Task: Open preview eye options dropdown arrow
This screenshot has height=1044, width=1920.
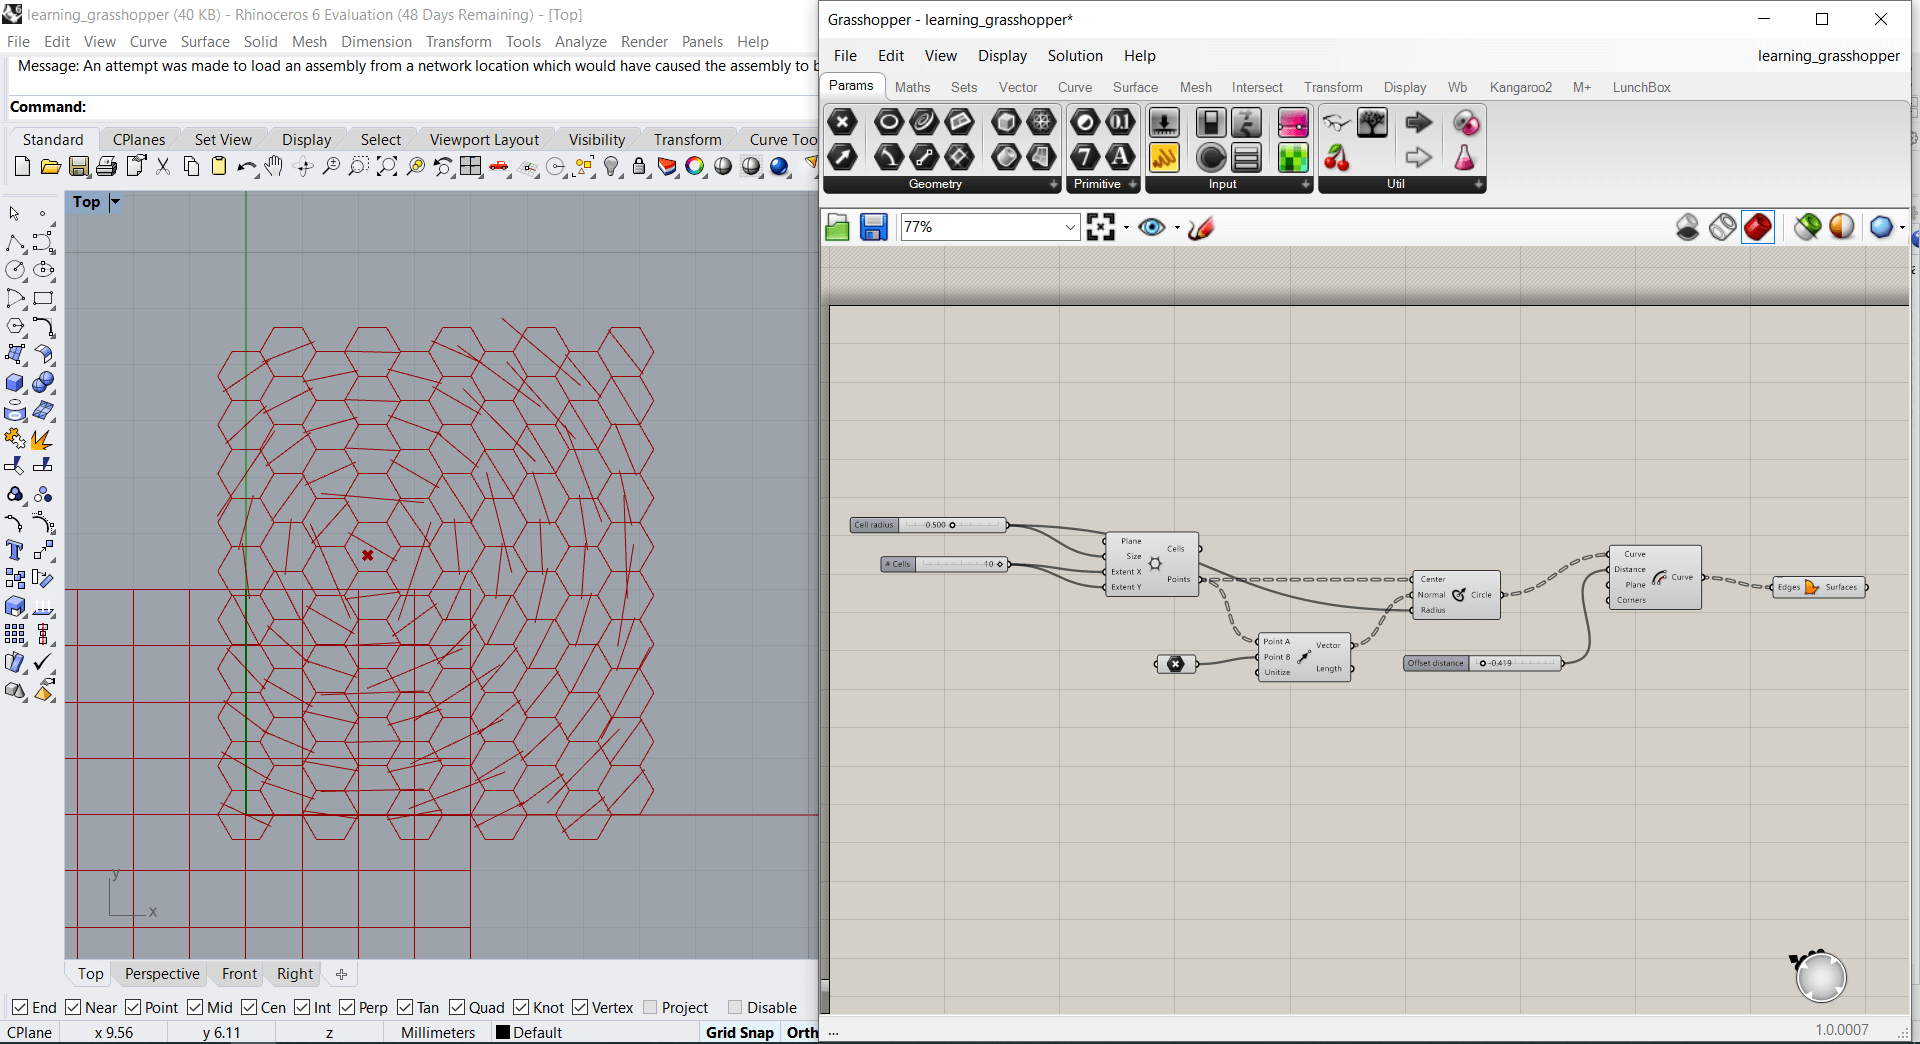Action: point(1177,228)
